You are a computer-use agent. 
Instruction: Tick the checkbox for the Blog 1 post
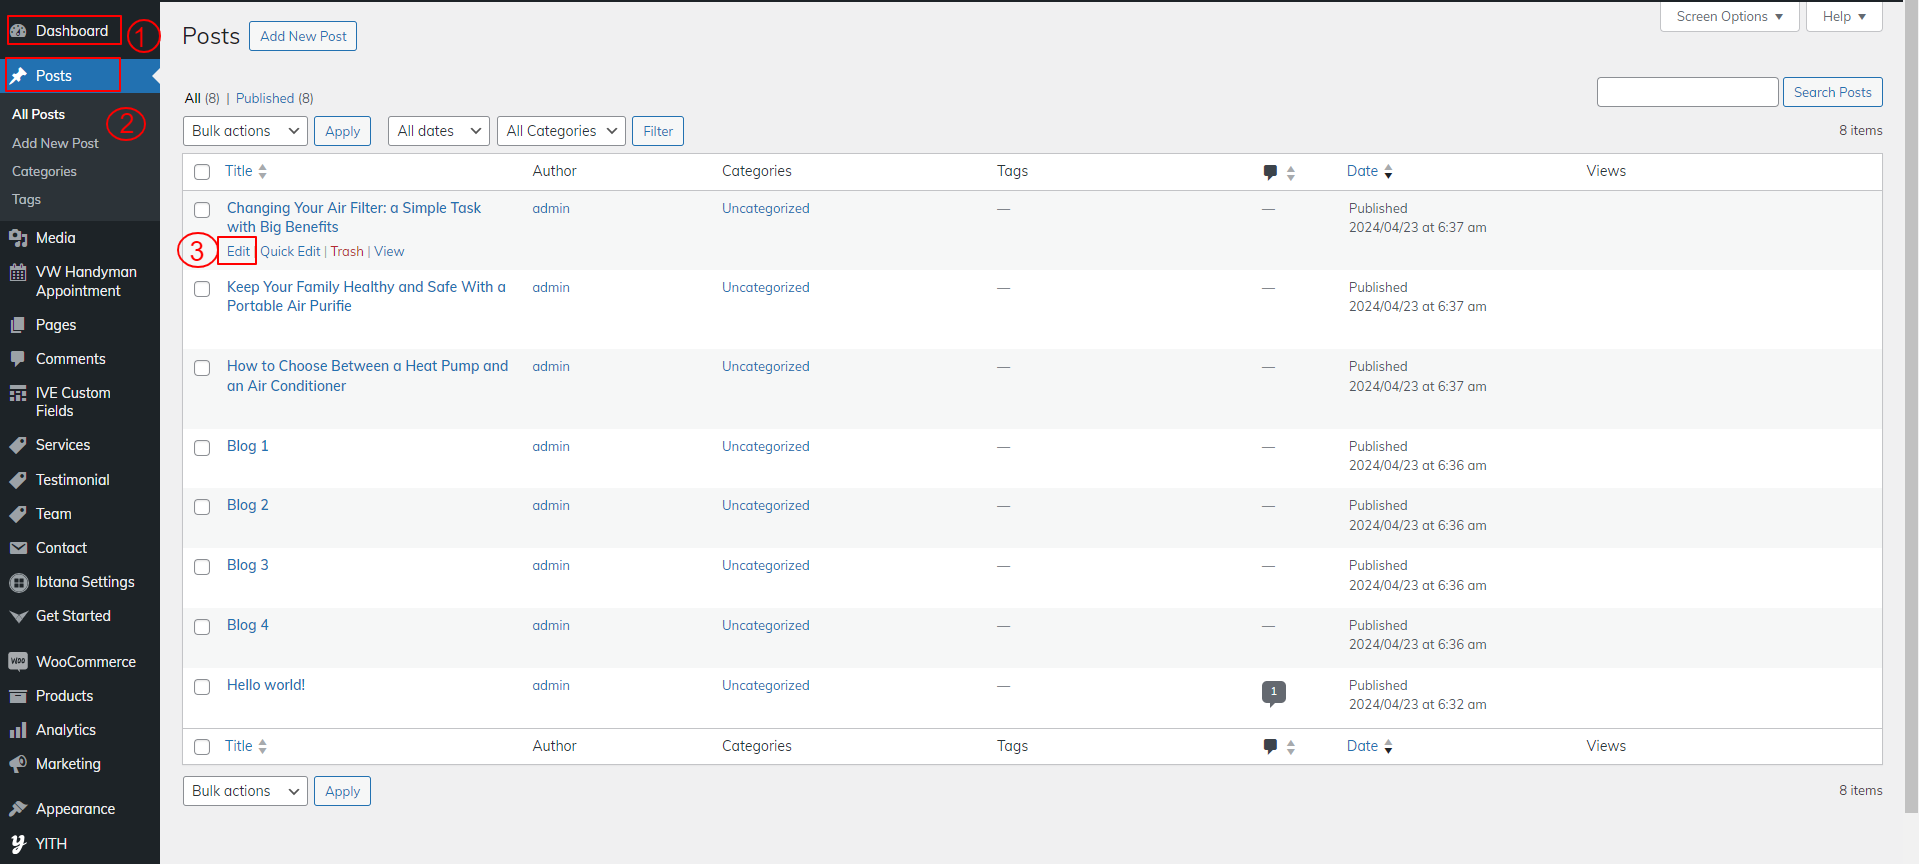(x=202, y=448)
